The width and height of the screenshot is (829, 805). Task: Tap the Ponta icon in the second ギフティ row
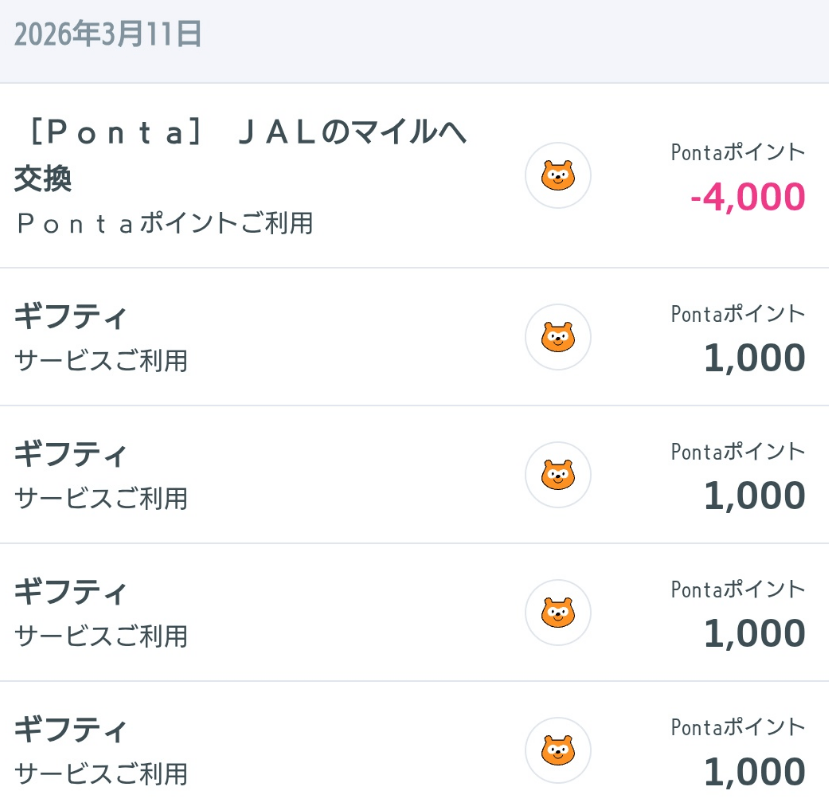coord(558,475)
